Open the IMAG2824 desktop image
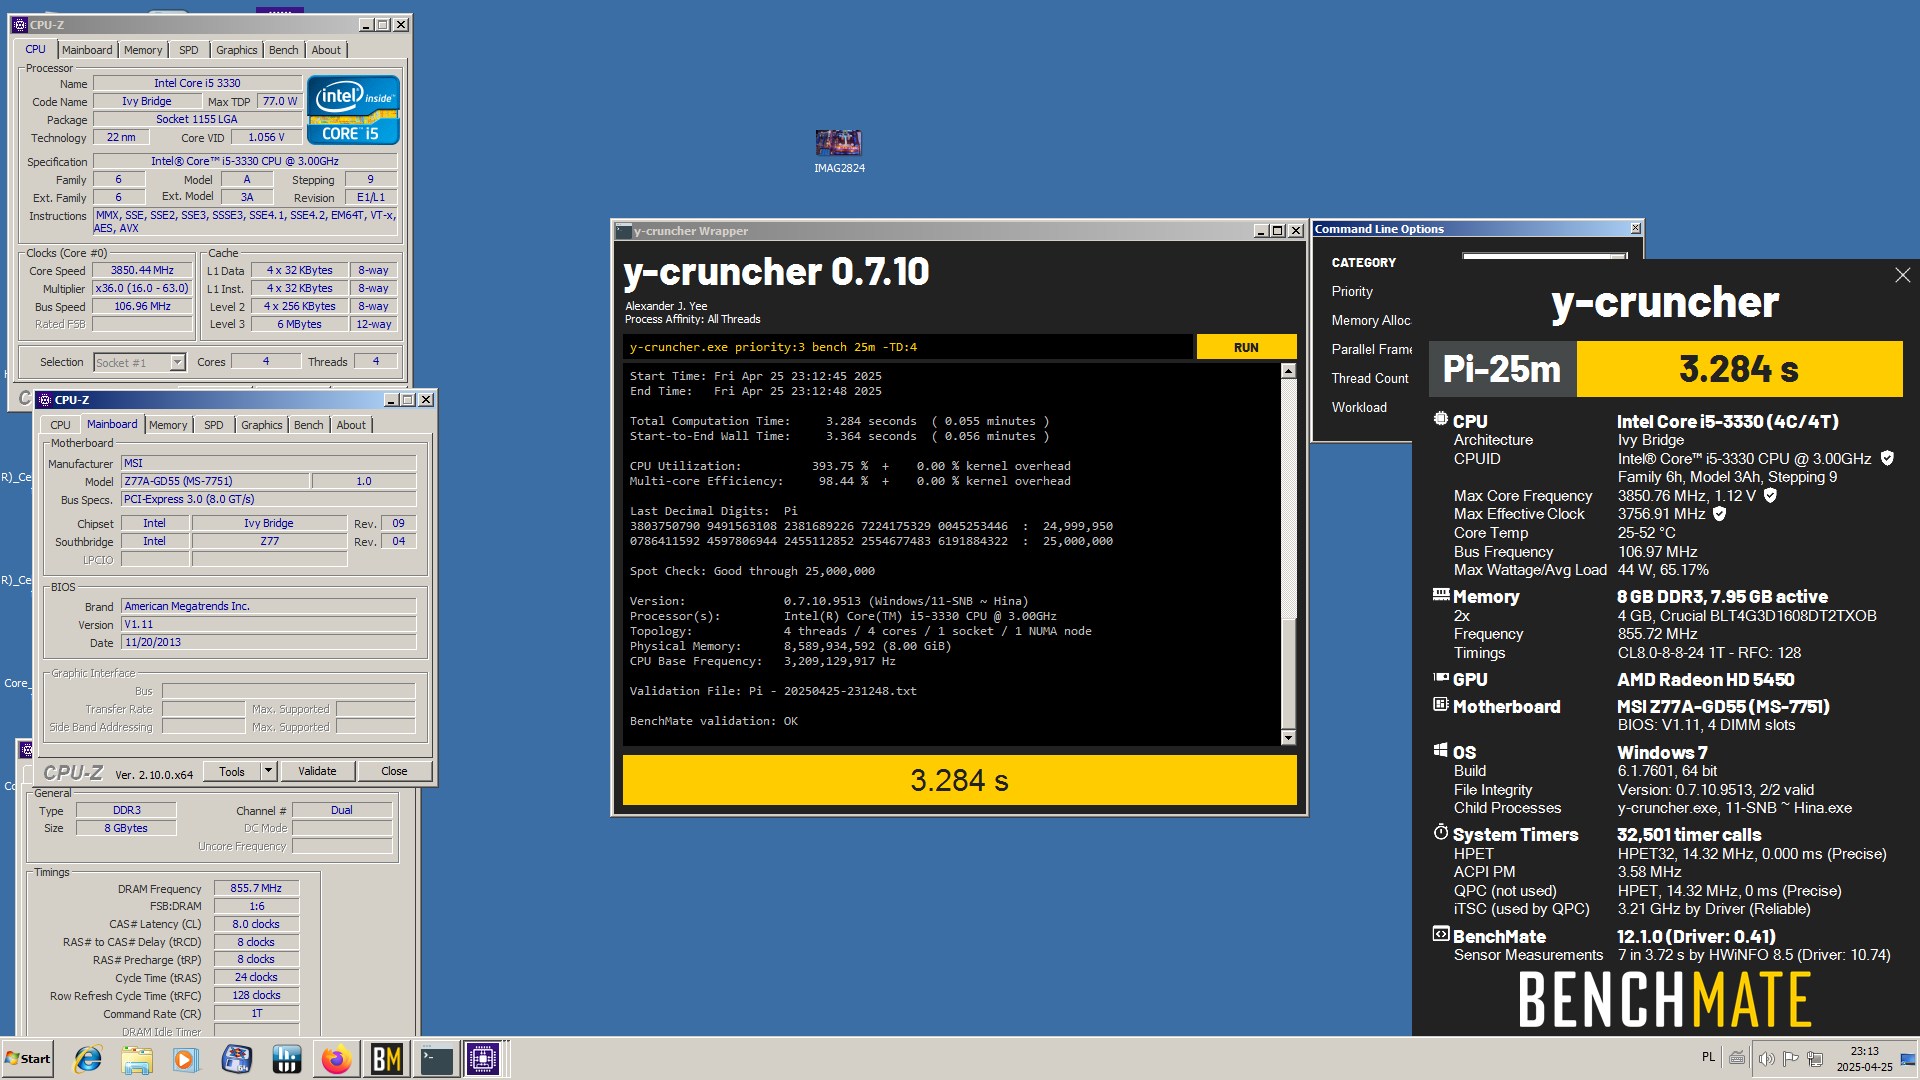 point(839,151)
